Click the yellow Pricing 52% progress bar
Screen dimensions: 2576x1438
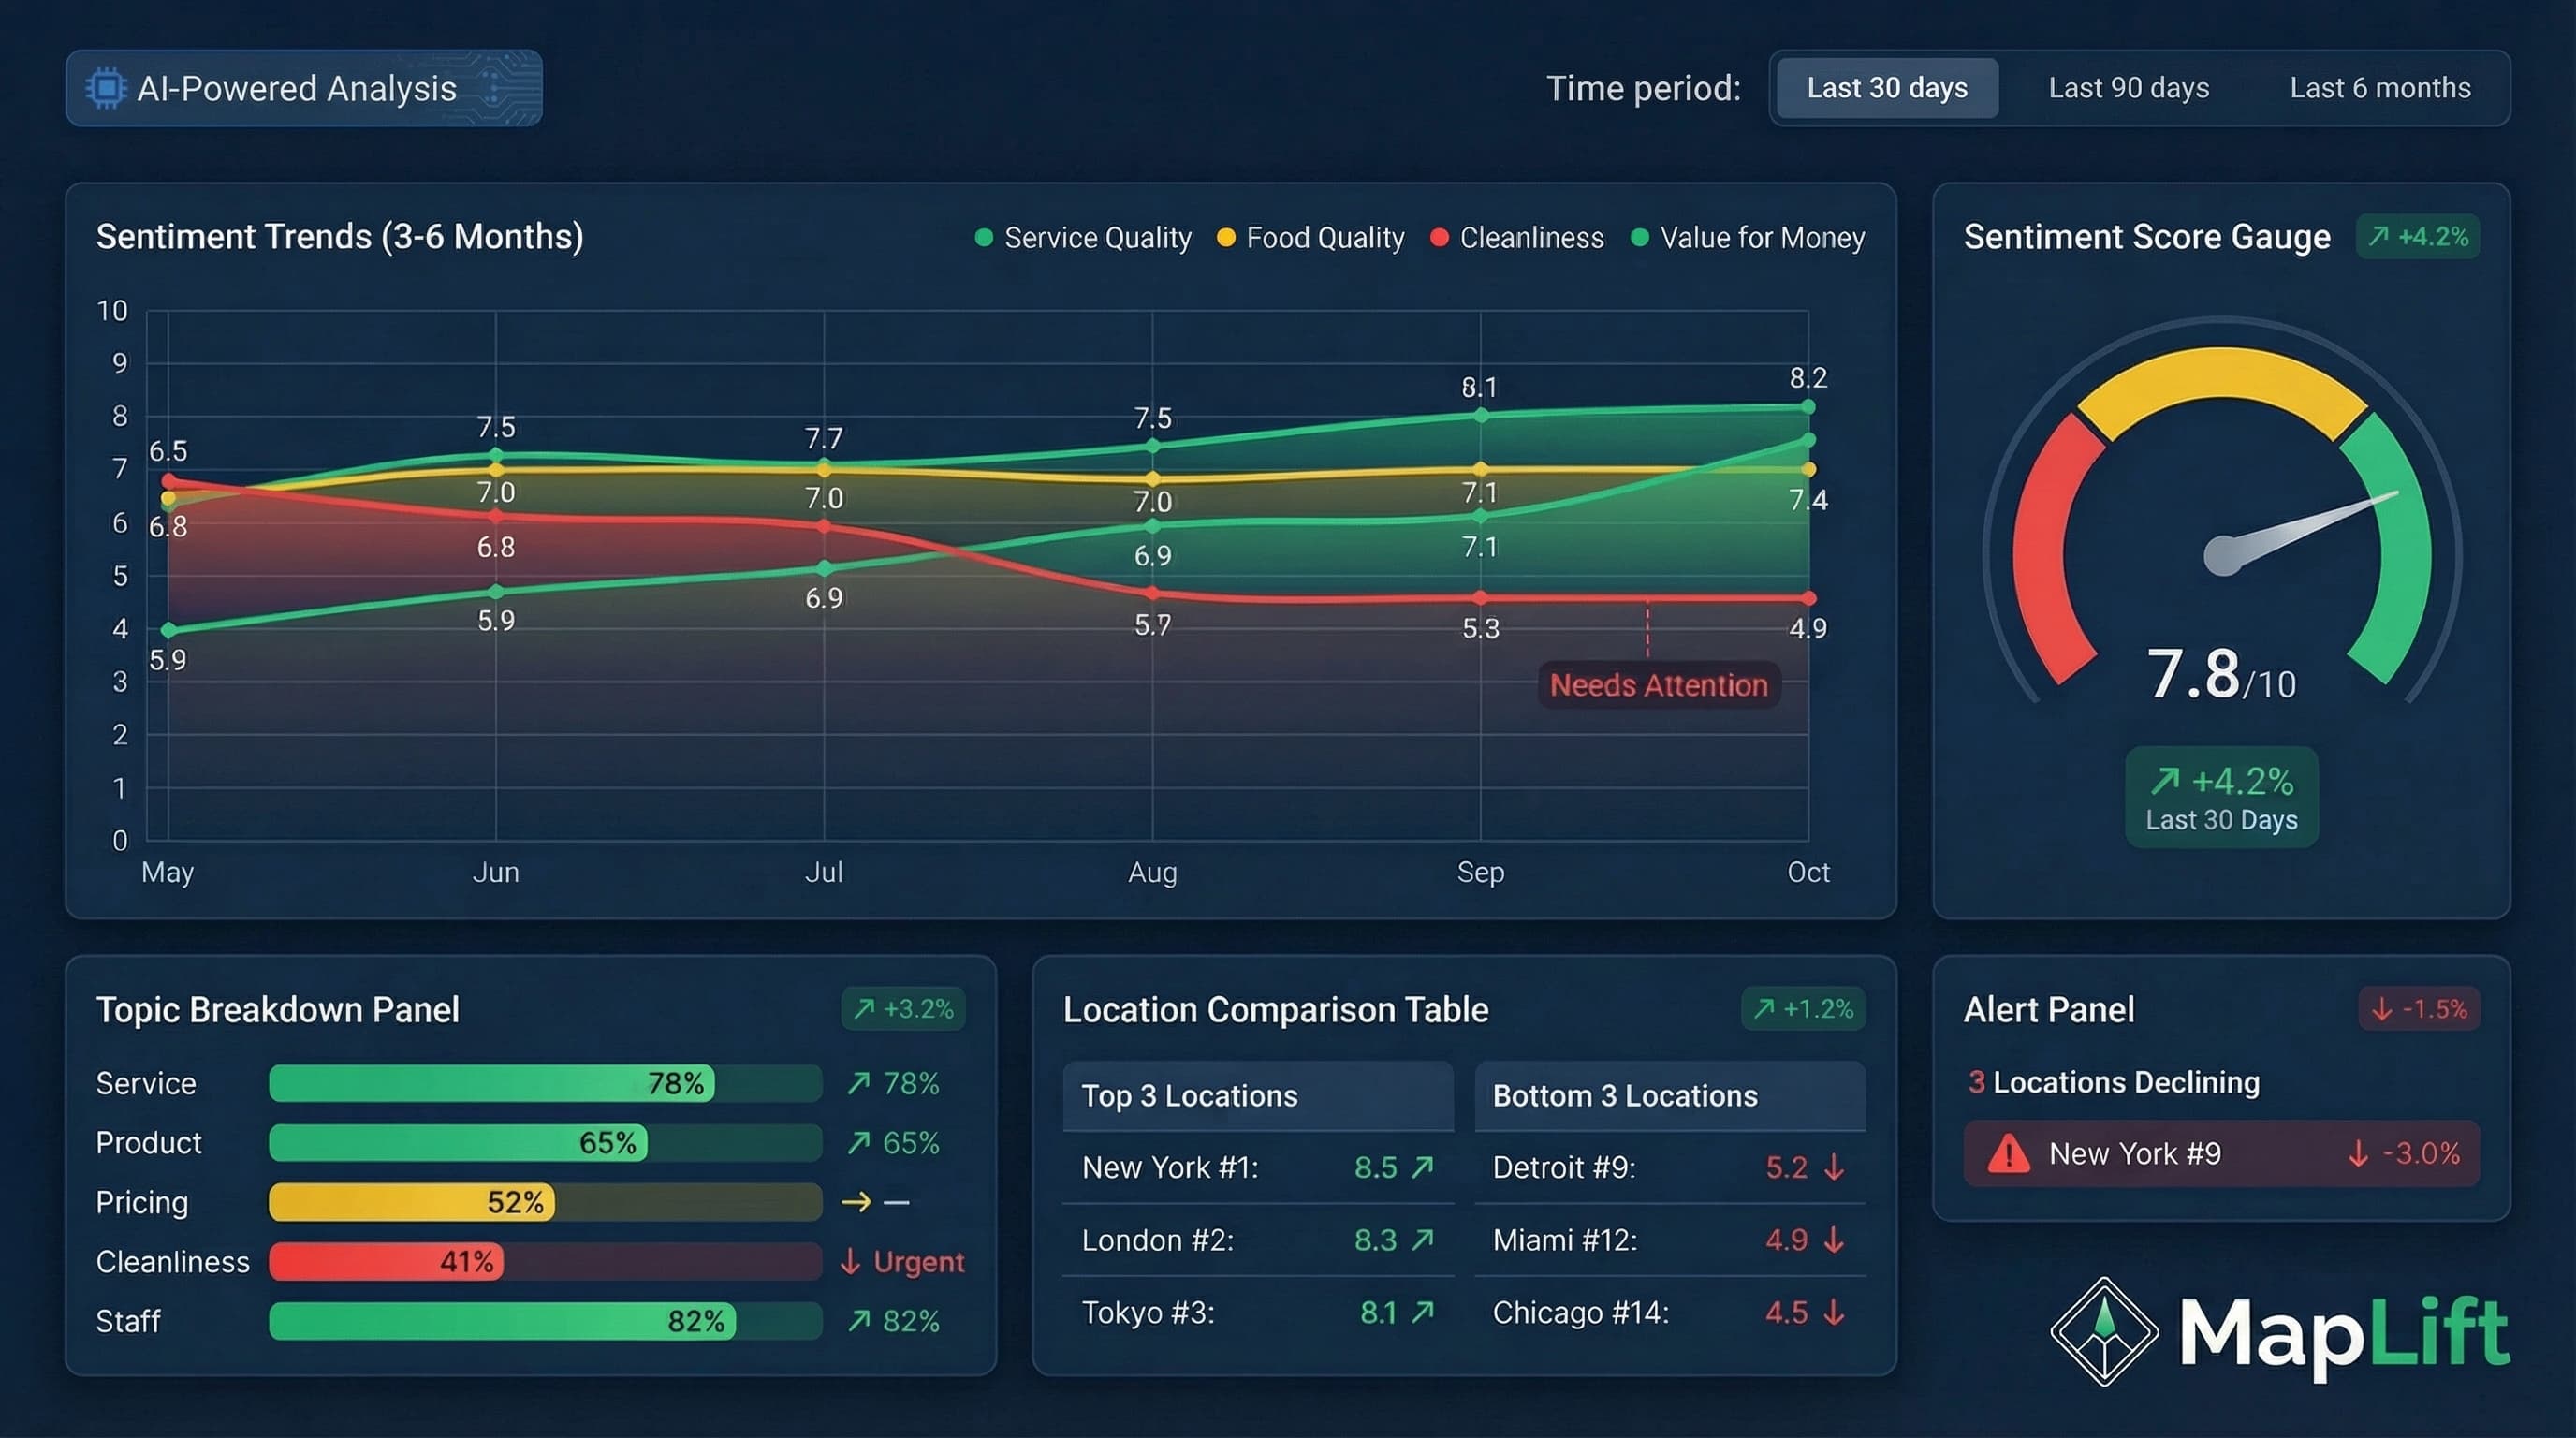(x=410, y=1202)
